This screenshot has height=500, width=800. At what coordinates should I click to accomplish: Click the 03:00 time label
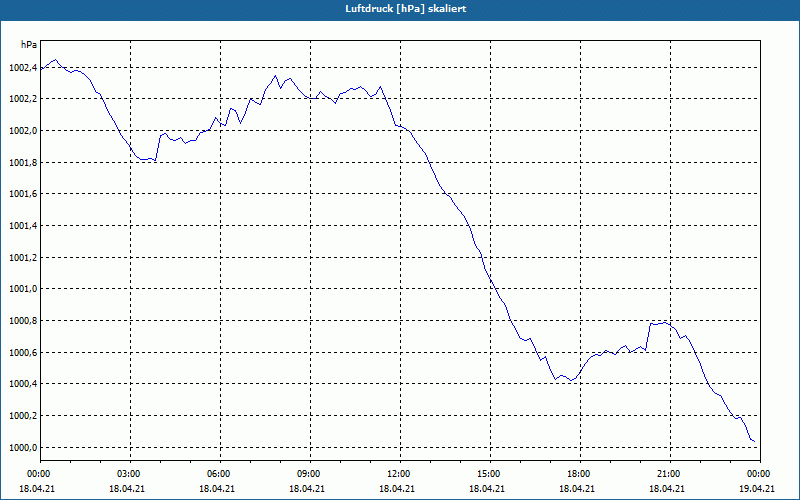tap(131, 474)
